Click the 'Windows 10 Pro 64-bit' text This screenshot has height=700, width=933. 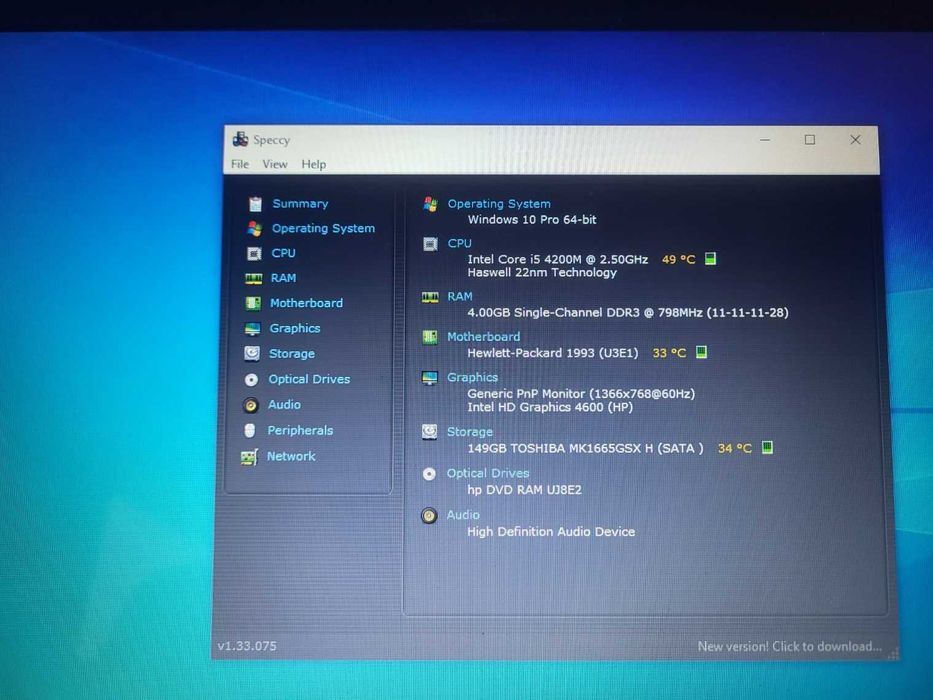(x=532, y=220)
